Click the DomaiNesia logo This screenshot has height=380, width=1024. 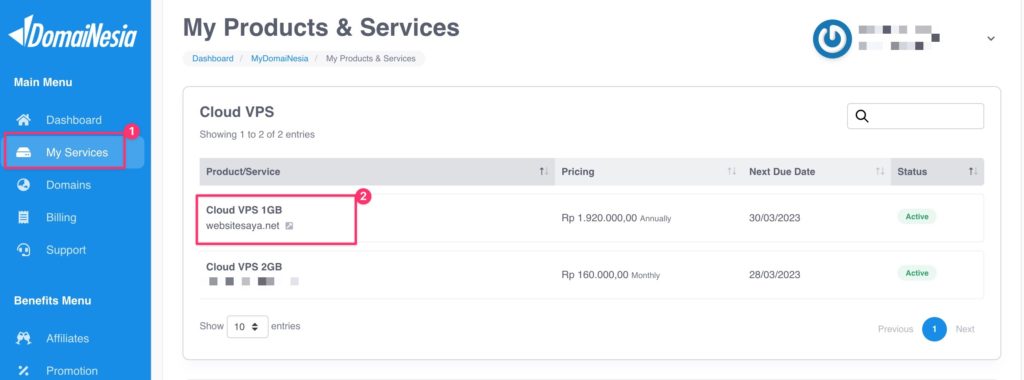[x=72, y=32]
